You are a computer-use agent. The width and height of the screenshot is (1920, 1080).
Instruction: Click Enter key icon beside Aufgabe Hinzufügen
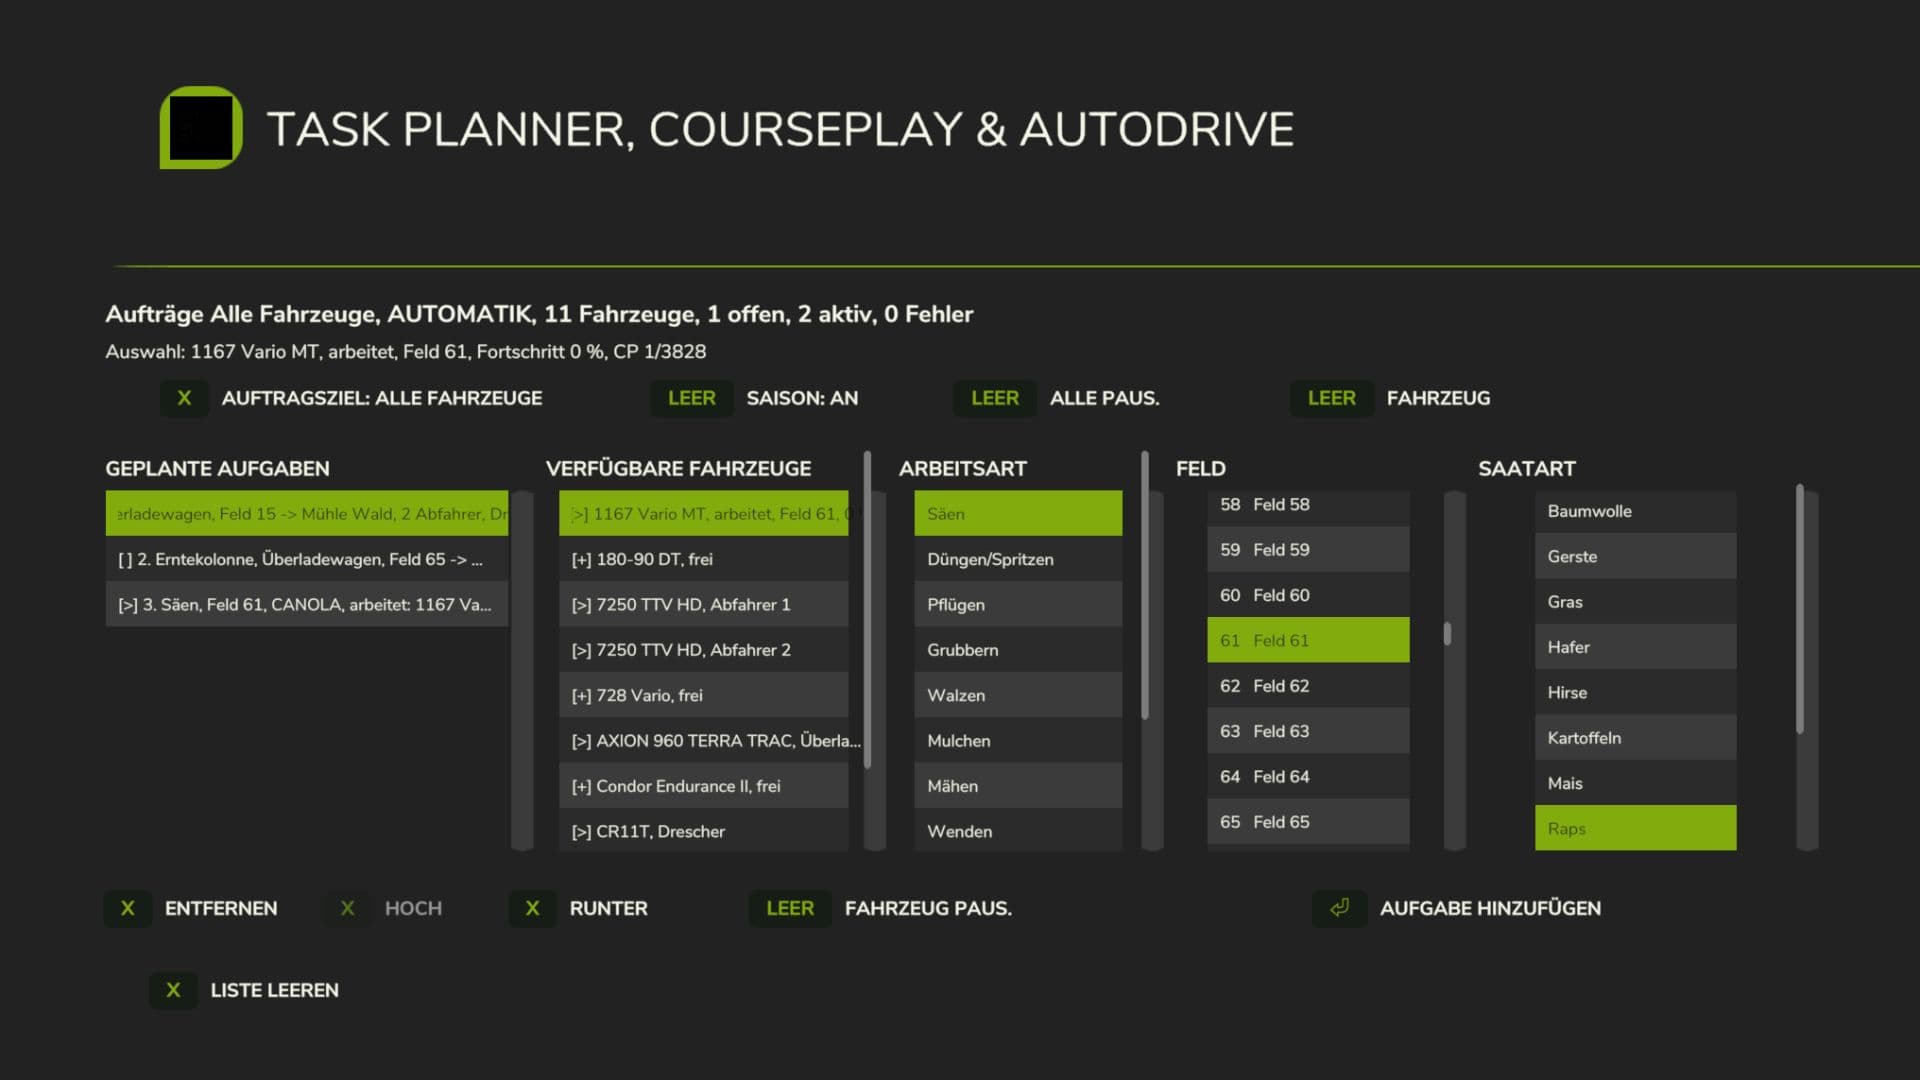(x=1339, y=908)
